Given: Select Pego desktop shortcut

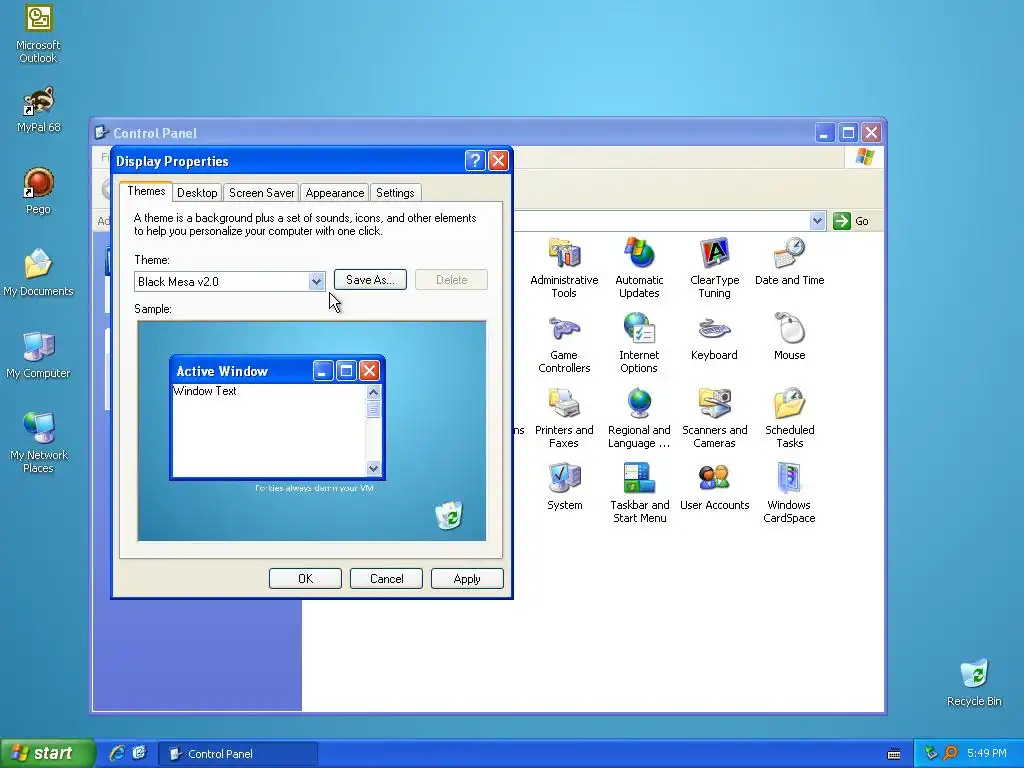Looking at the screenshot, I should coord(38,191).
